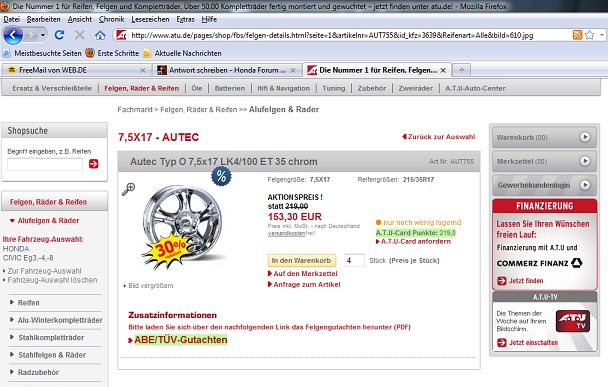Open Meistbesuchte Seiten bookmark folder
The height and width of the screenshot is (387, 608).
click(42, 53)
